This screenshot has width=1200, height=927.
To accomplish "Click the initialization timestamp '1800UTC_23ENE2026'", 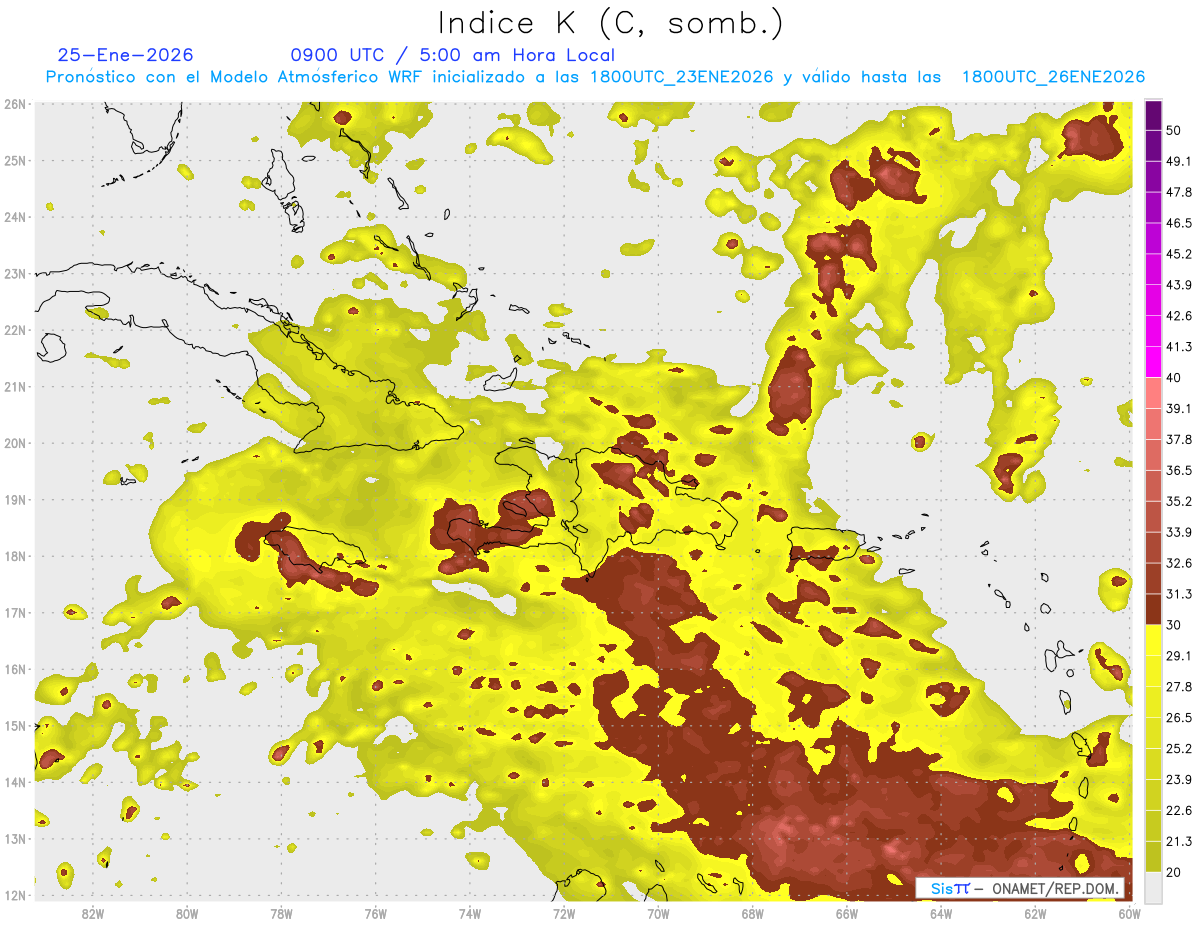I will point(681,77).
